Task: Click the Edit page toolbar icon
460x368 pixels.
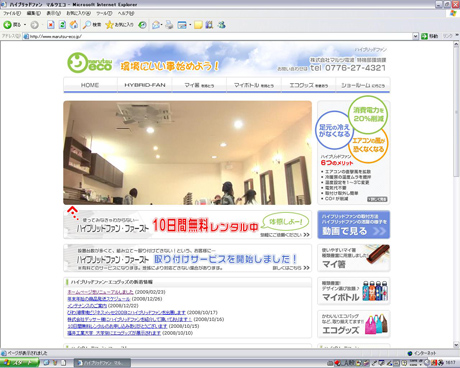Action: pos(182,25)
